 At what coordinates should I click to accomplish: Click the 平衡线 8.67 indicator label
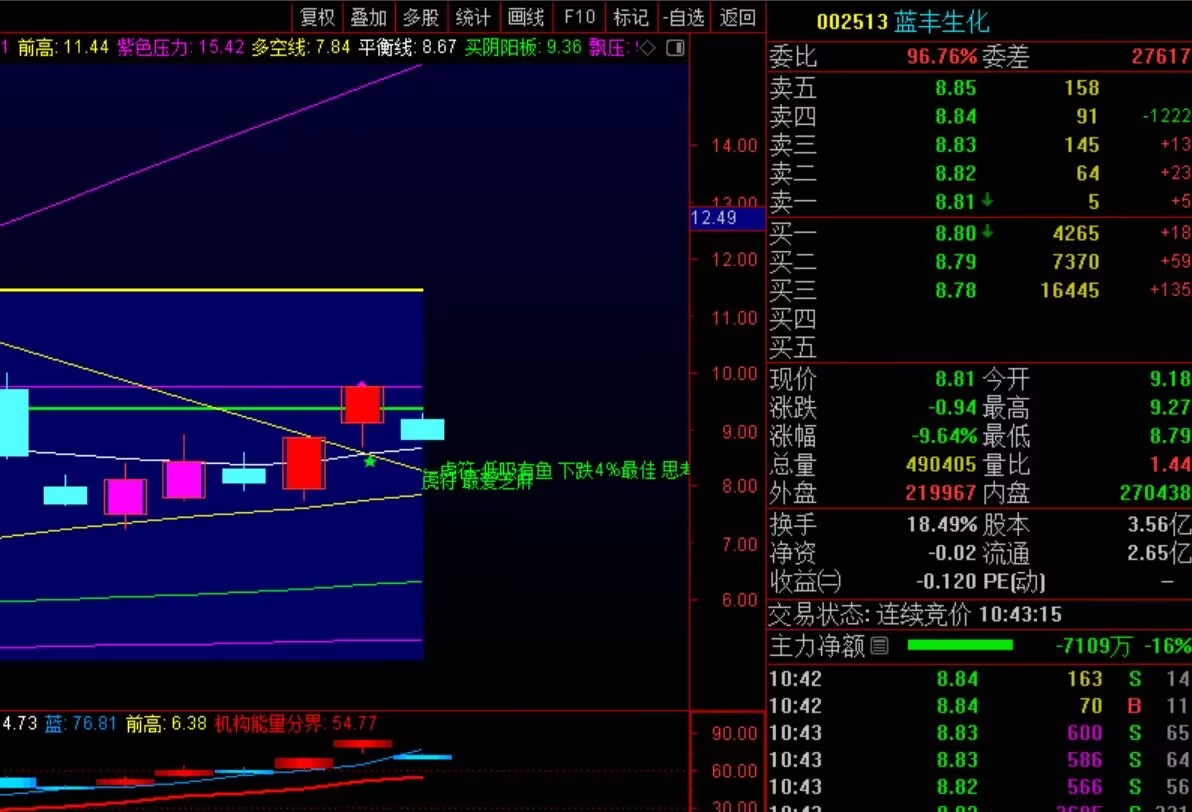pos(407,47)
